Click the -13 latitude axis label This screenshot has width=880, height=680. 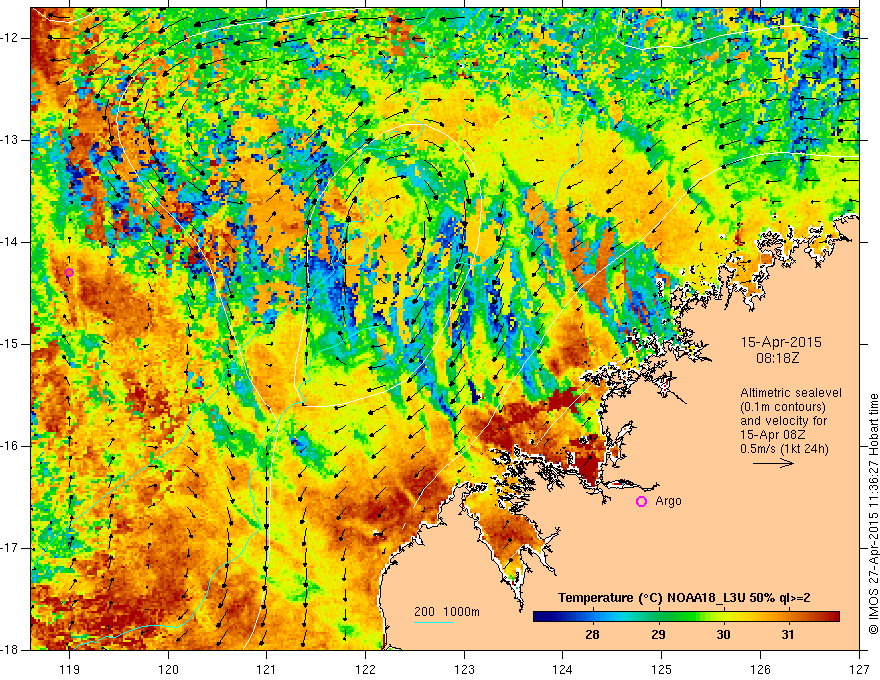10,140
